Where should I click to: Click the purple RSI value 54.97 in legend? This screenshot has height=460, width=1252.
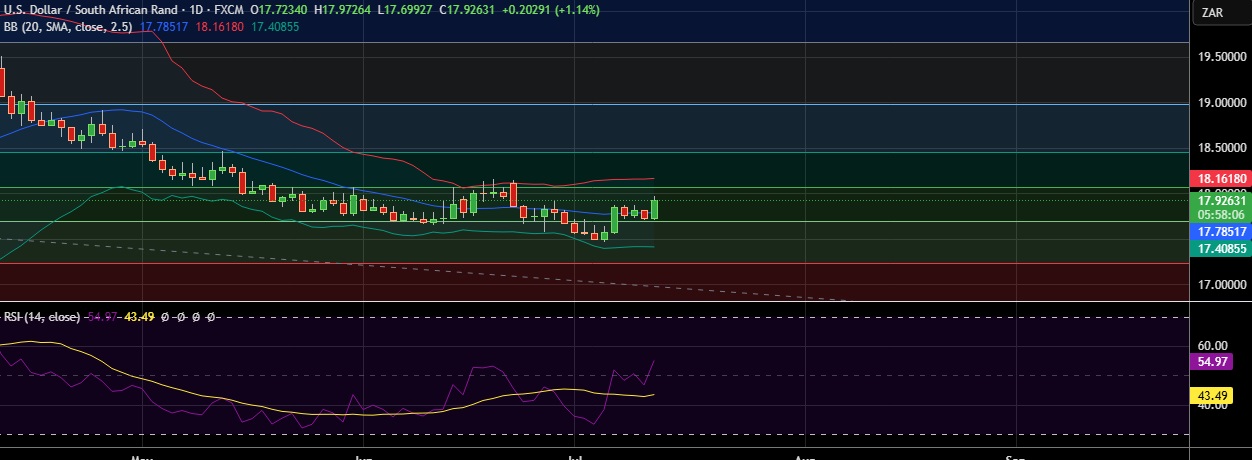coord(103,316)
